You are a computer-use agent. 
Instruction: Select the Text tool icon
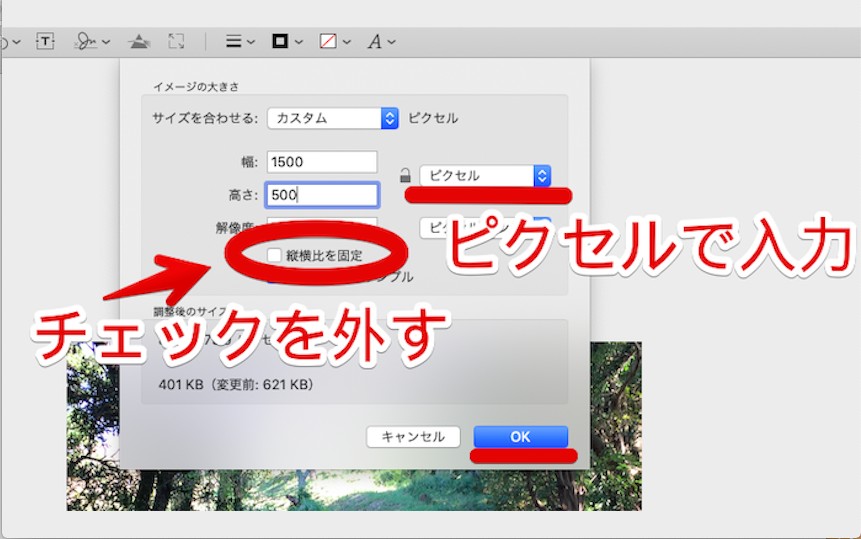pos(45,41)
